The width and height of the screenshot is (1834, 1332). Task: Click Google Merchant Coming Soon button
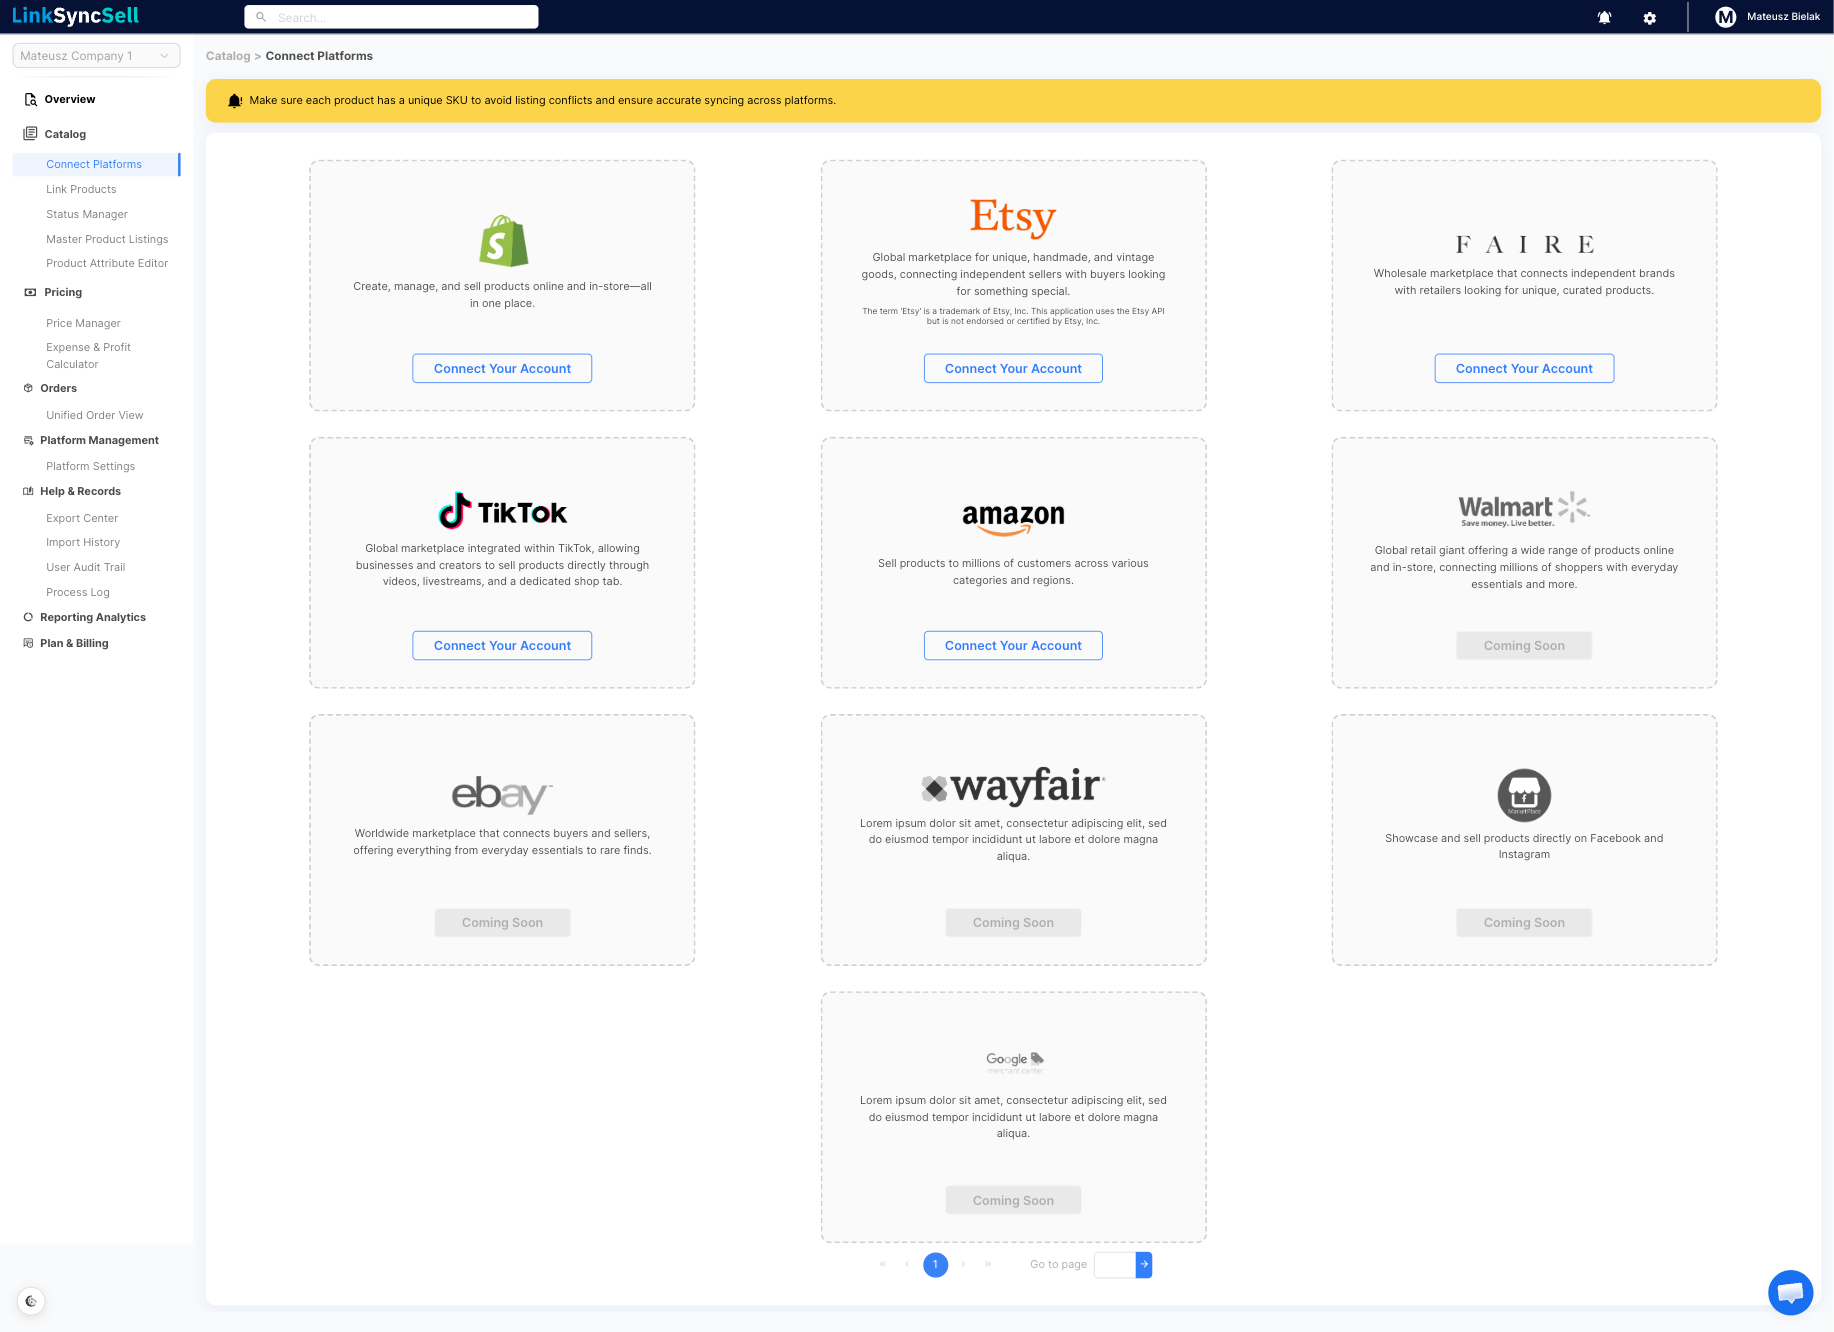[x=1013, y=1200]
